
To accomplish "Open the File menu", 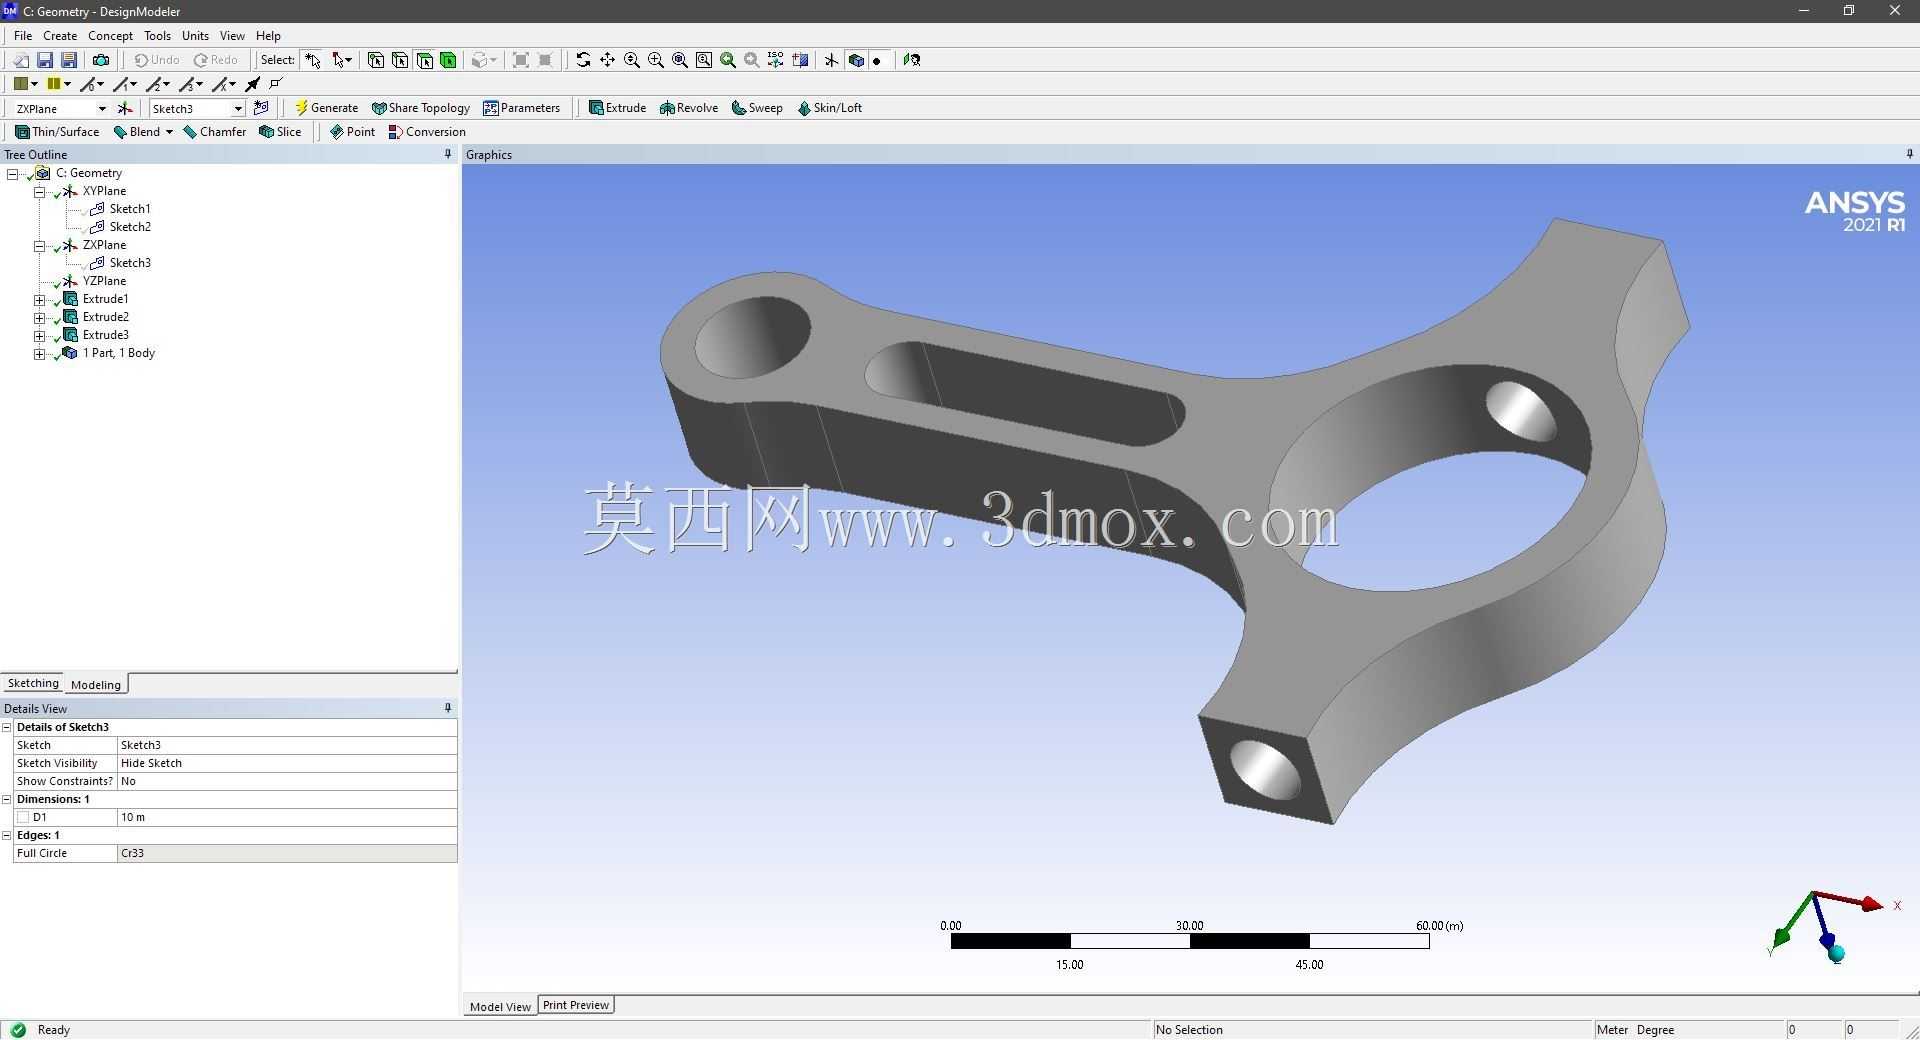I will click(23, 35).
